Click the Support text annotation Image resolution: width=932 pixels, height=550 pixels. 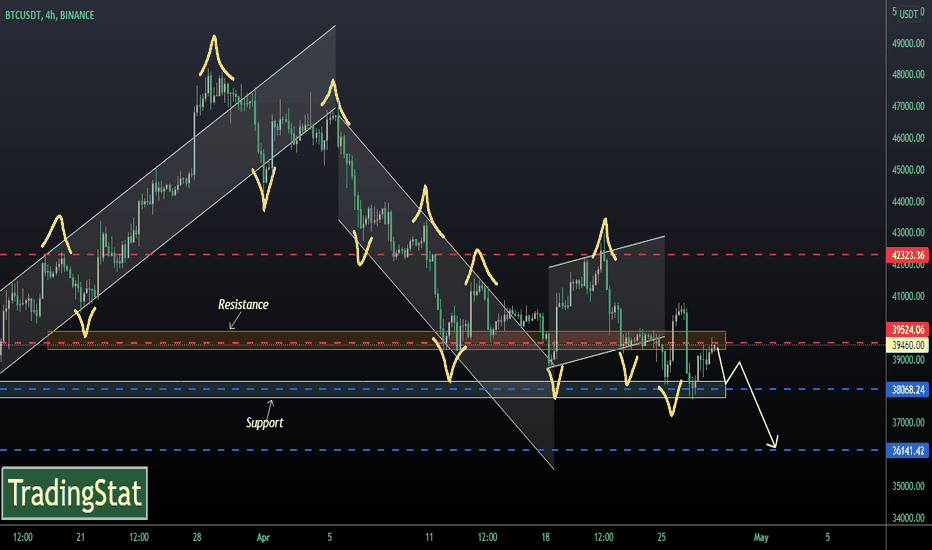(265, 422)
